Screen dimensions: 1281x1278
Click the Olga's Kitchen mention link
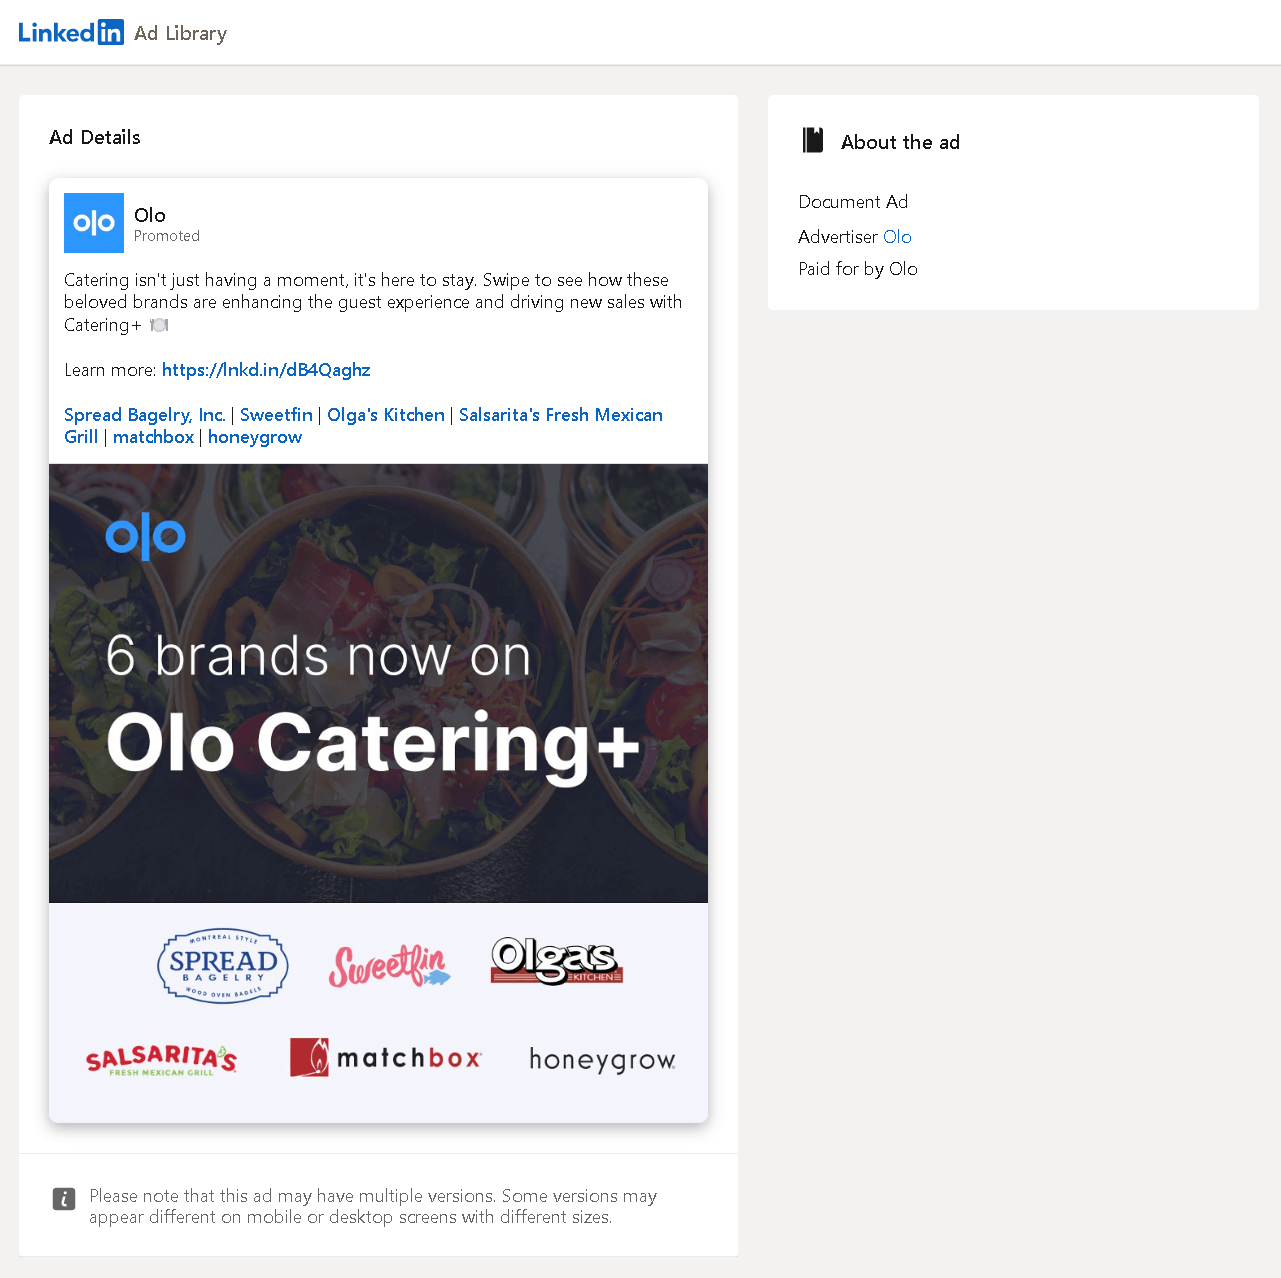point(385,414)
